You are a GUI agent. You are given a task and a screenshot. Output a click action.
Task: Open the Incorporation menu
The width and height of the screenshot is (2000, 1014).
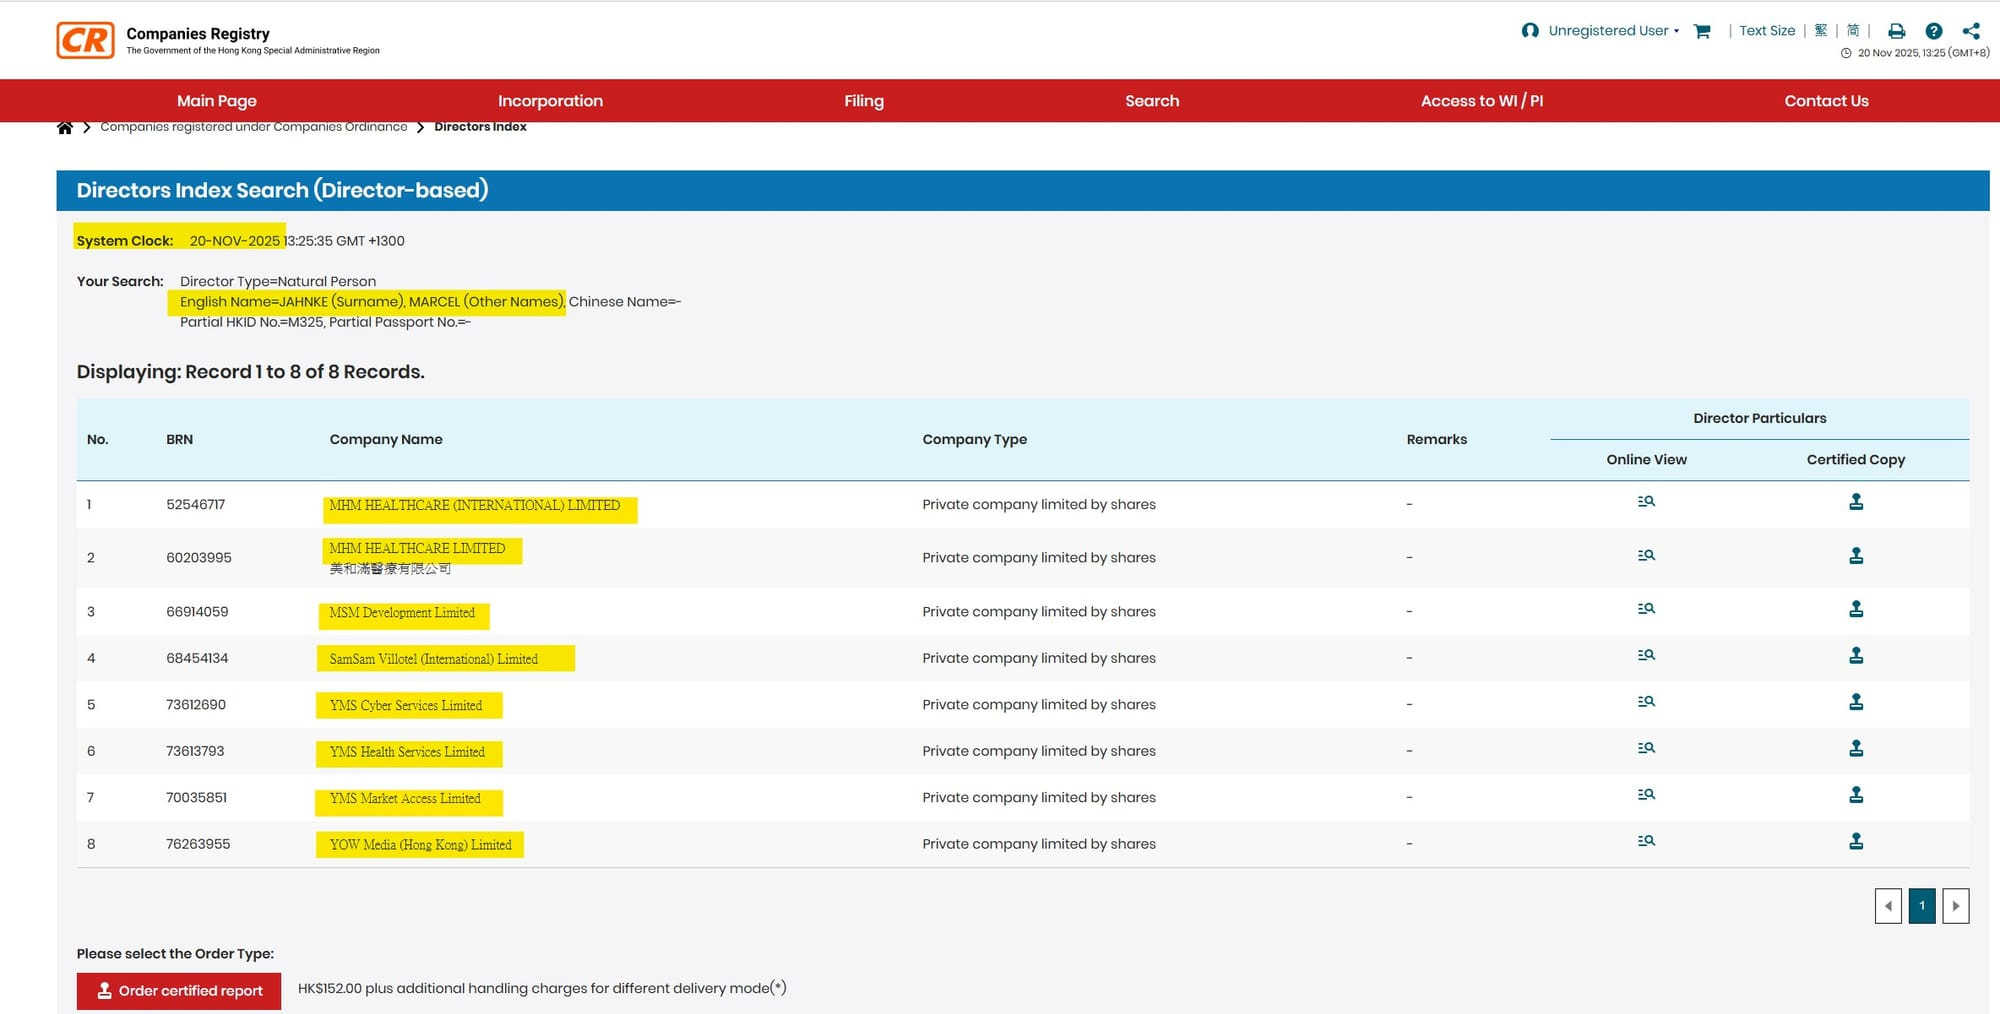[550, 101]
